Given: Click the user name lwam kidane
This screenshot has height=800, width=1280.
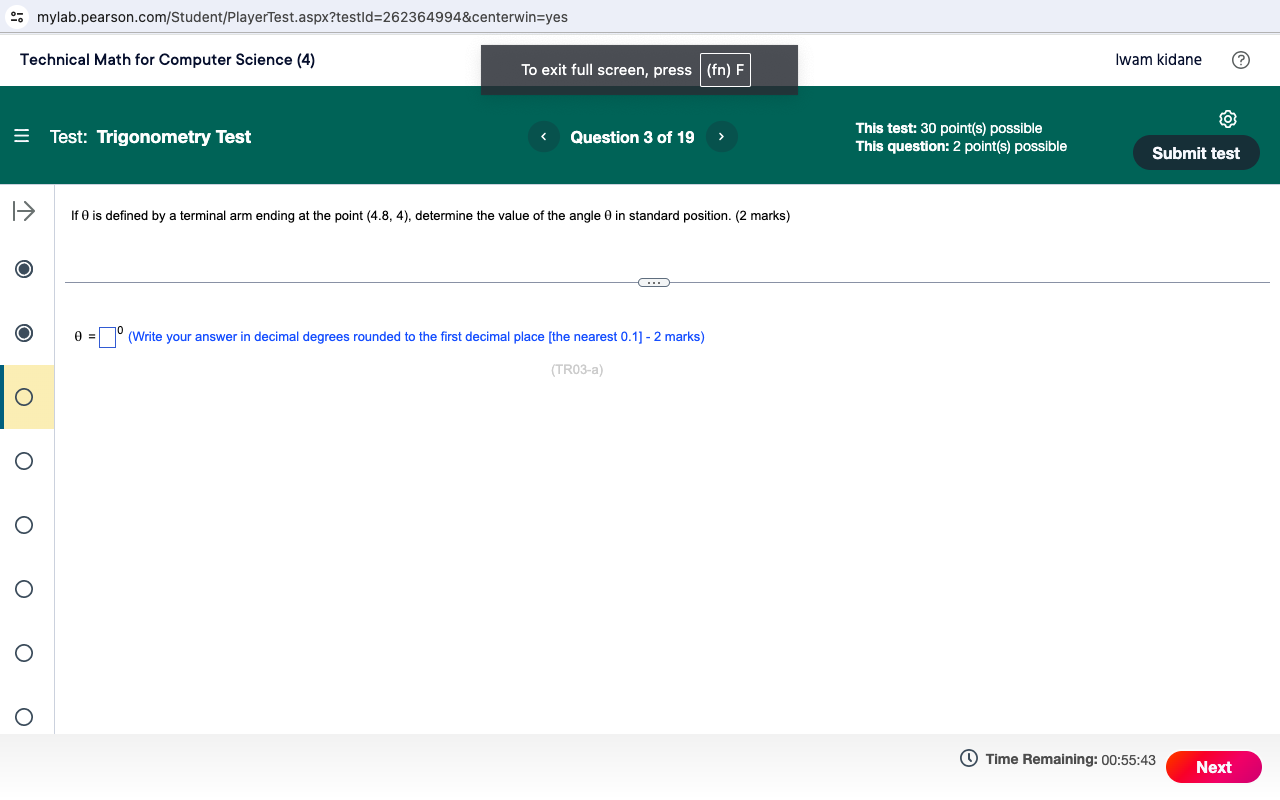Looking at the screenshot, I should 1159,60.
